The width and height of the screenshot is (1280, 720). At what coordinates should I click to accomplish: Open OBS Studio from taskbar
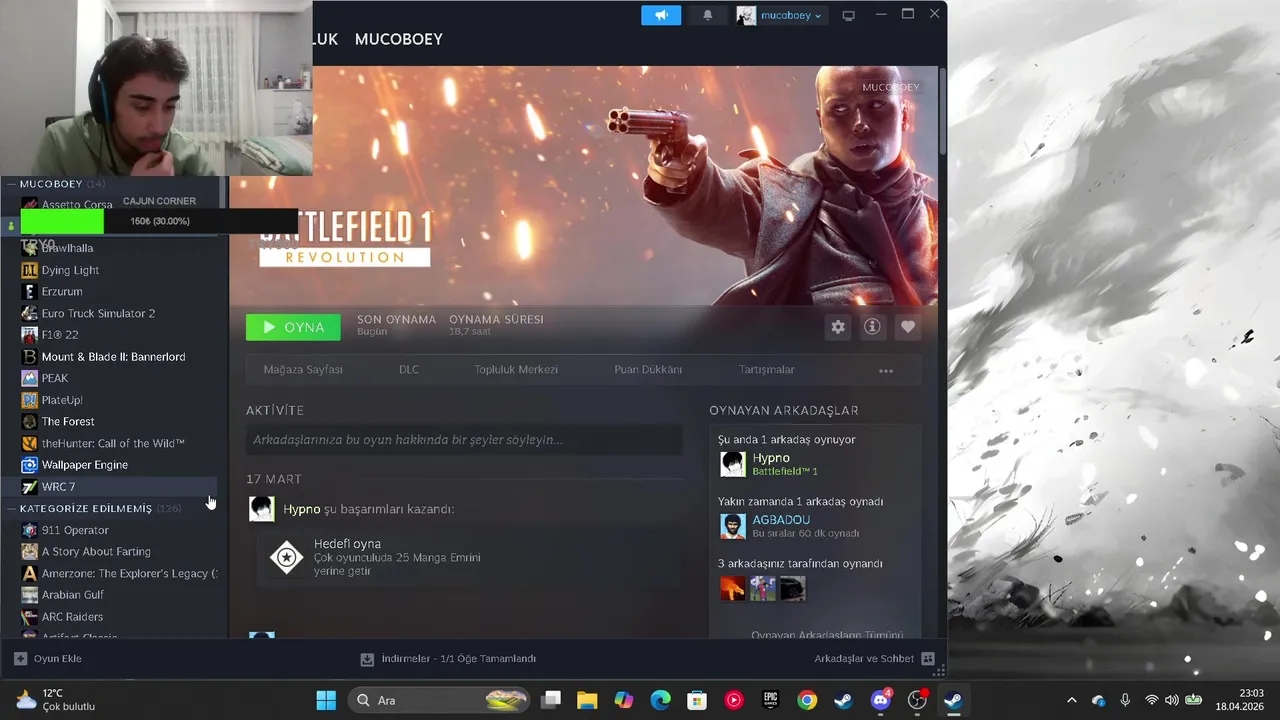(x=917, y=700)
